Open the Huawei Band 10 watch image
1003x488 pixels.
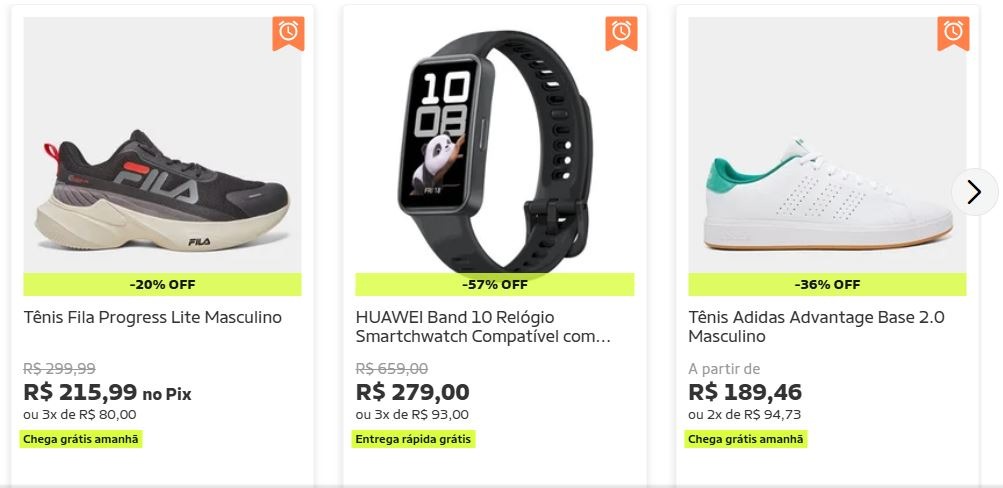[x=494, y=145]
